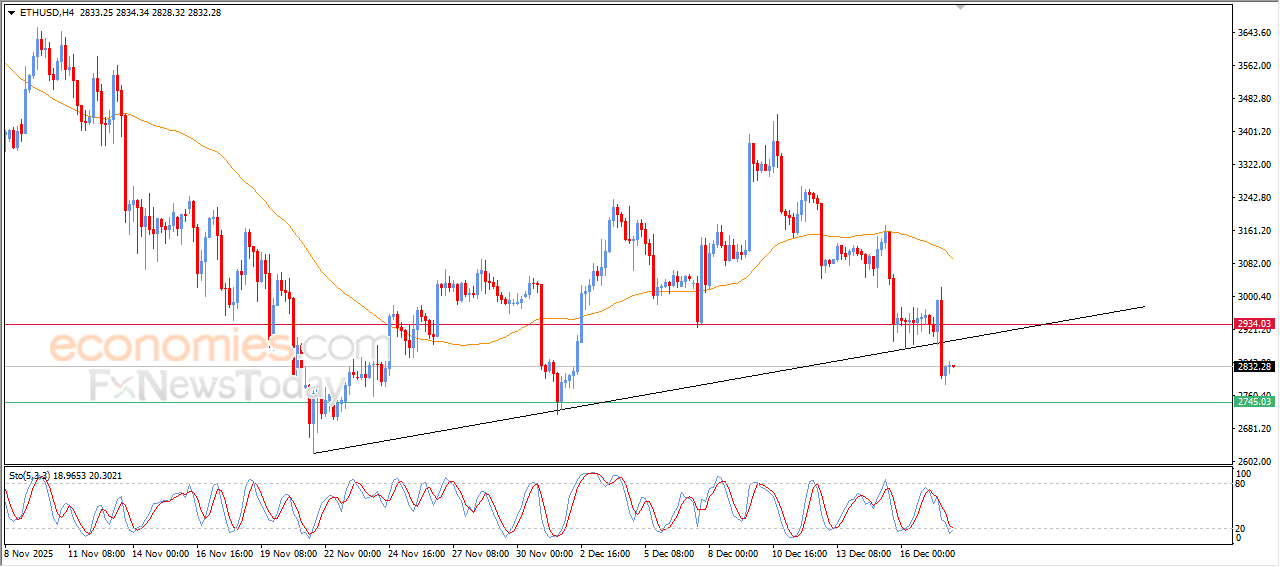Click the 3401.20 price scale value
Screen dimensions: 1280x567
point(1255,132)
